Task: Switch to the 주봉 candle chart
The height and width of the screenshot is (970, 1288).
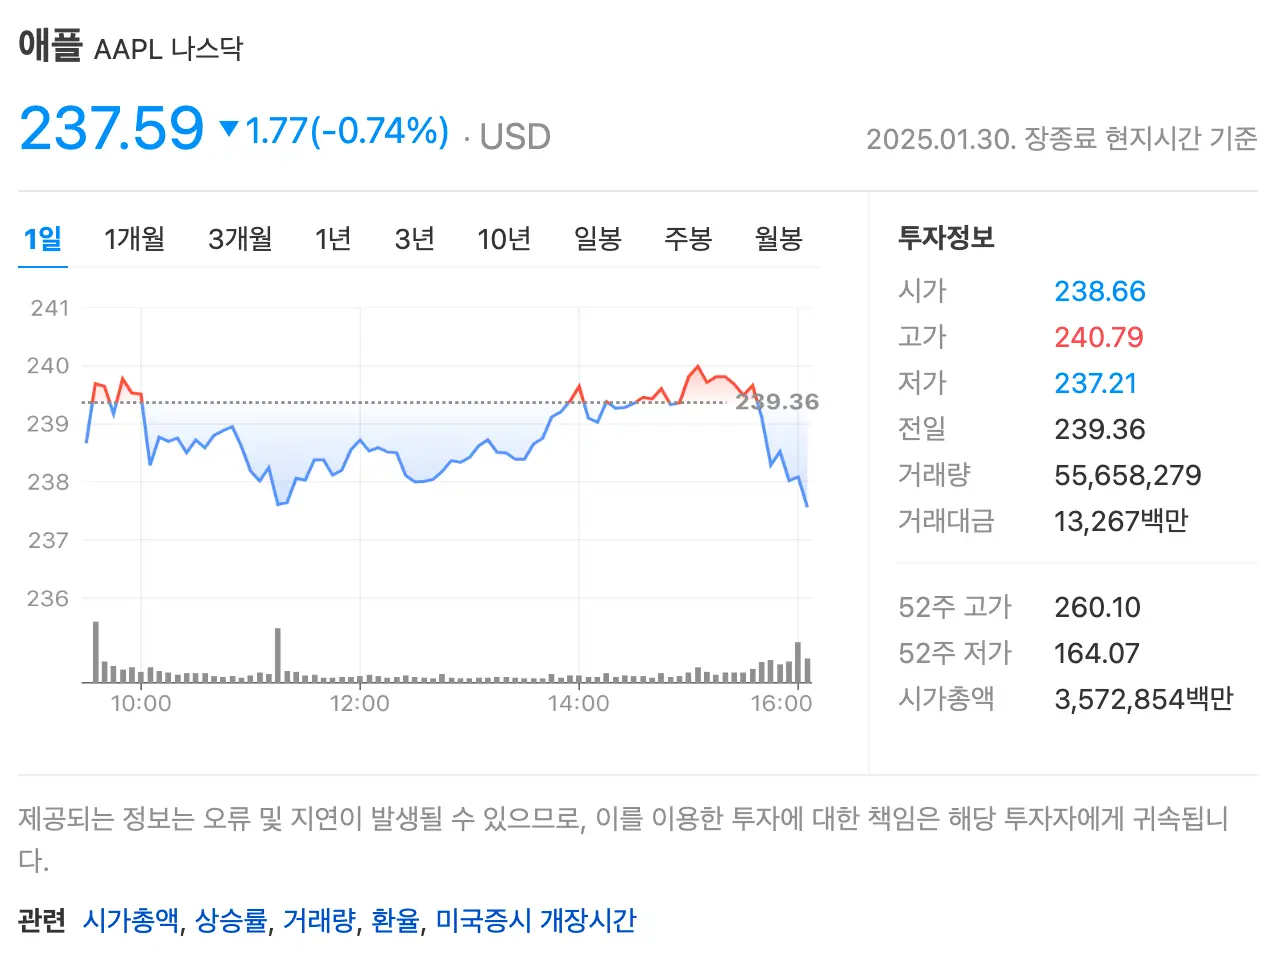Action: click(x=687, y=239)
